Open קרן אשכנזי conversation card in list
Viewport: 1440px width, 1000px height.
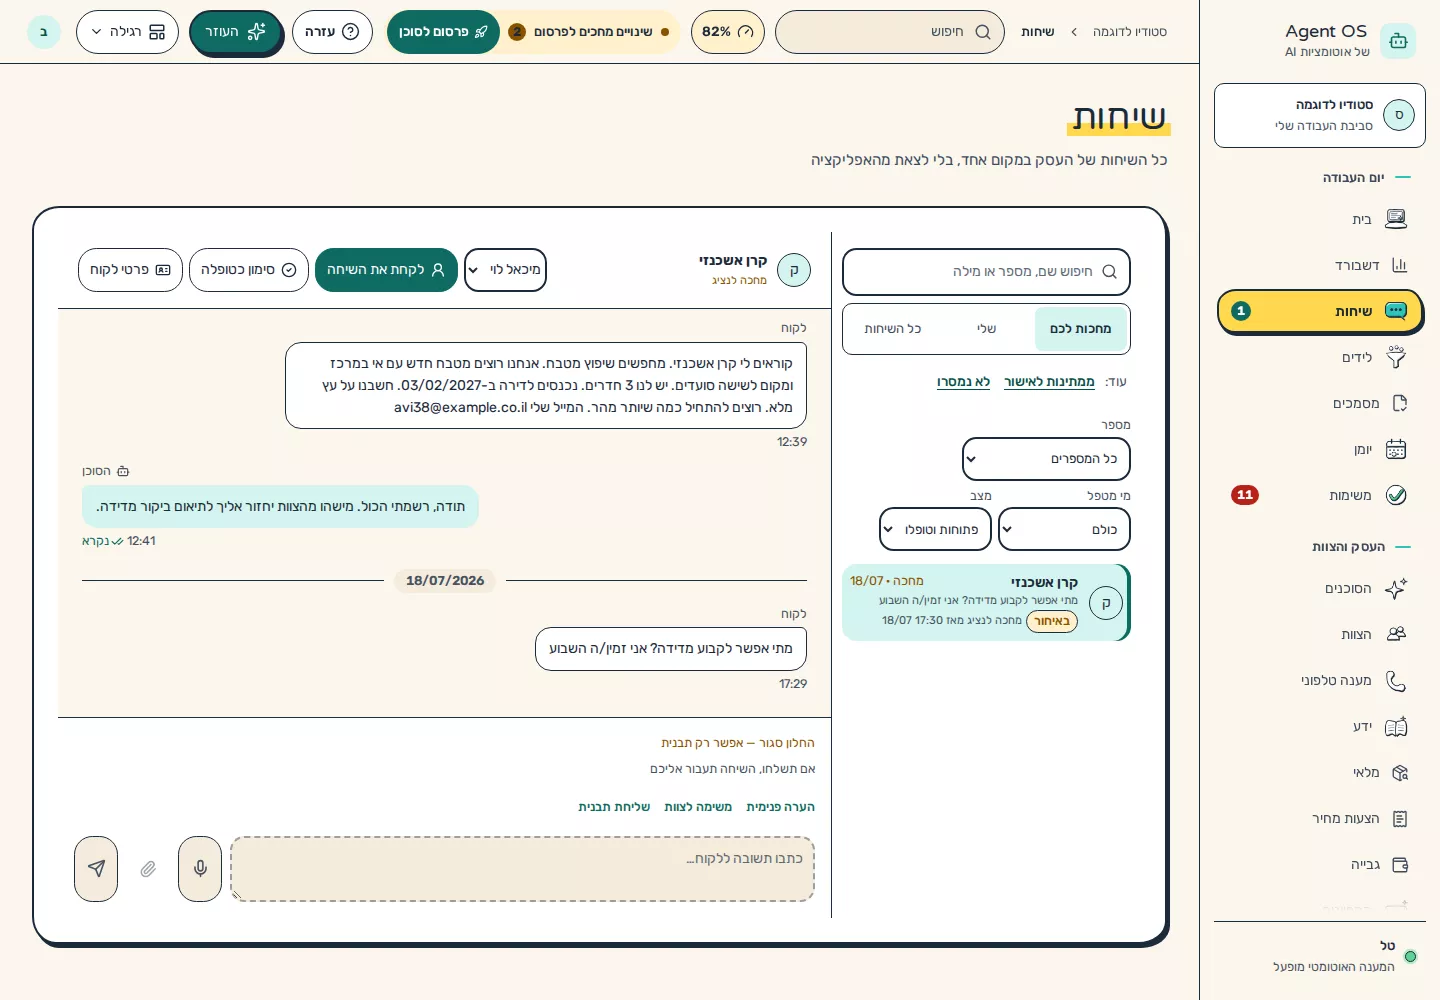(986, 603)
